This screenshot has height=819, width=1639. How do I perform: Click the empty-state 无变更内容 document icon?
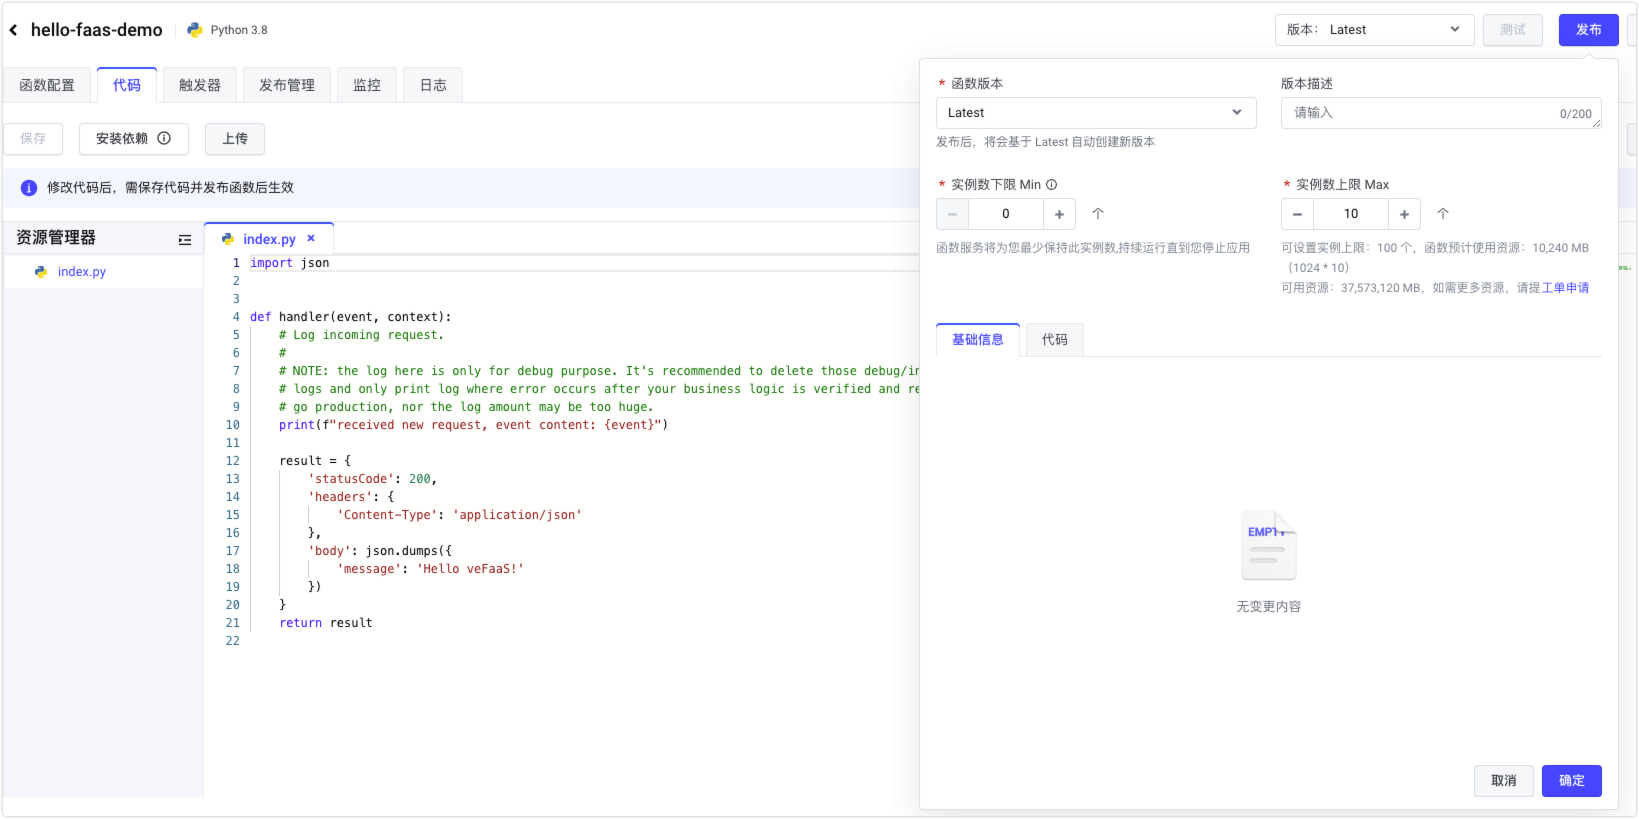pos(1268,546)
